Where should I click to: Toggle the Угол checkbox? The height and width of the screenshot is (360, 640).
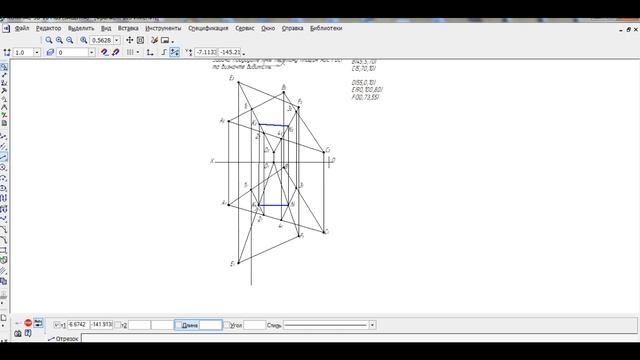coord(227,325)
